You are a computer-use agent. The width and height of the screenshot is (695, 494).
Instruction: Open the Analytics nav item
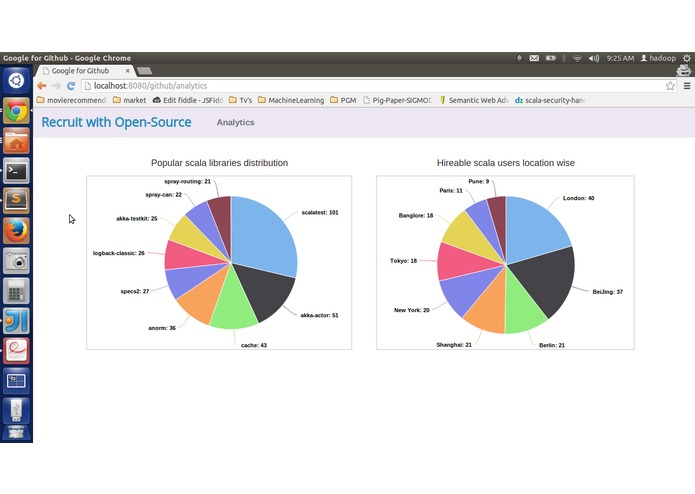pos(235,122)
